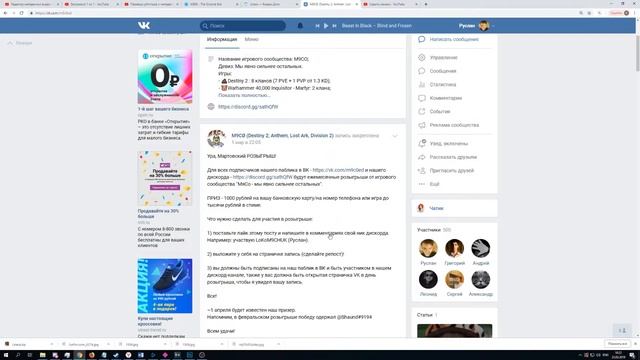Open the Руслан profile menu

476,26
